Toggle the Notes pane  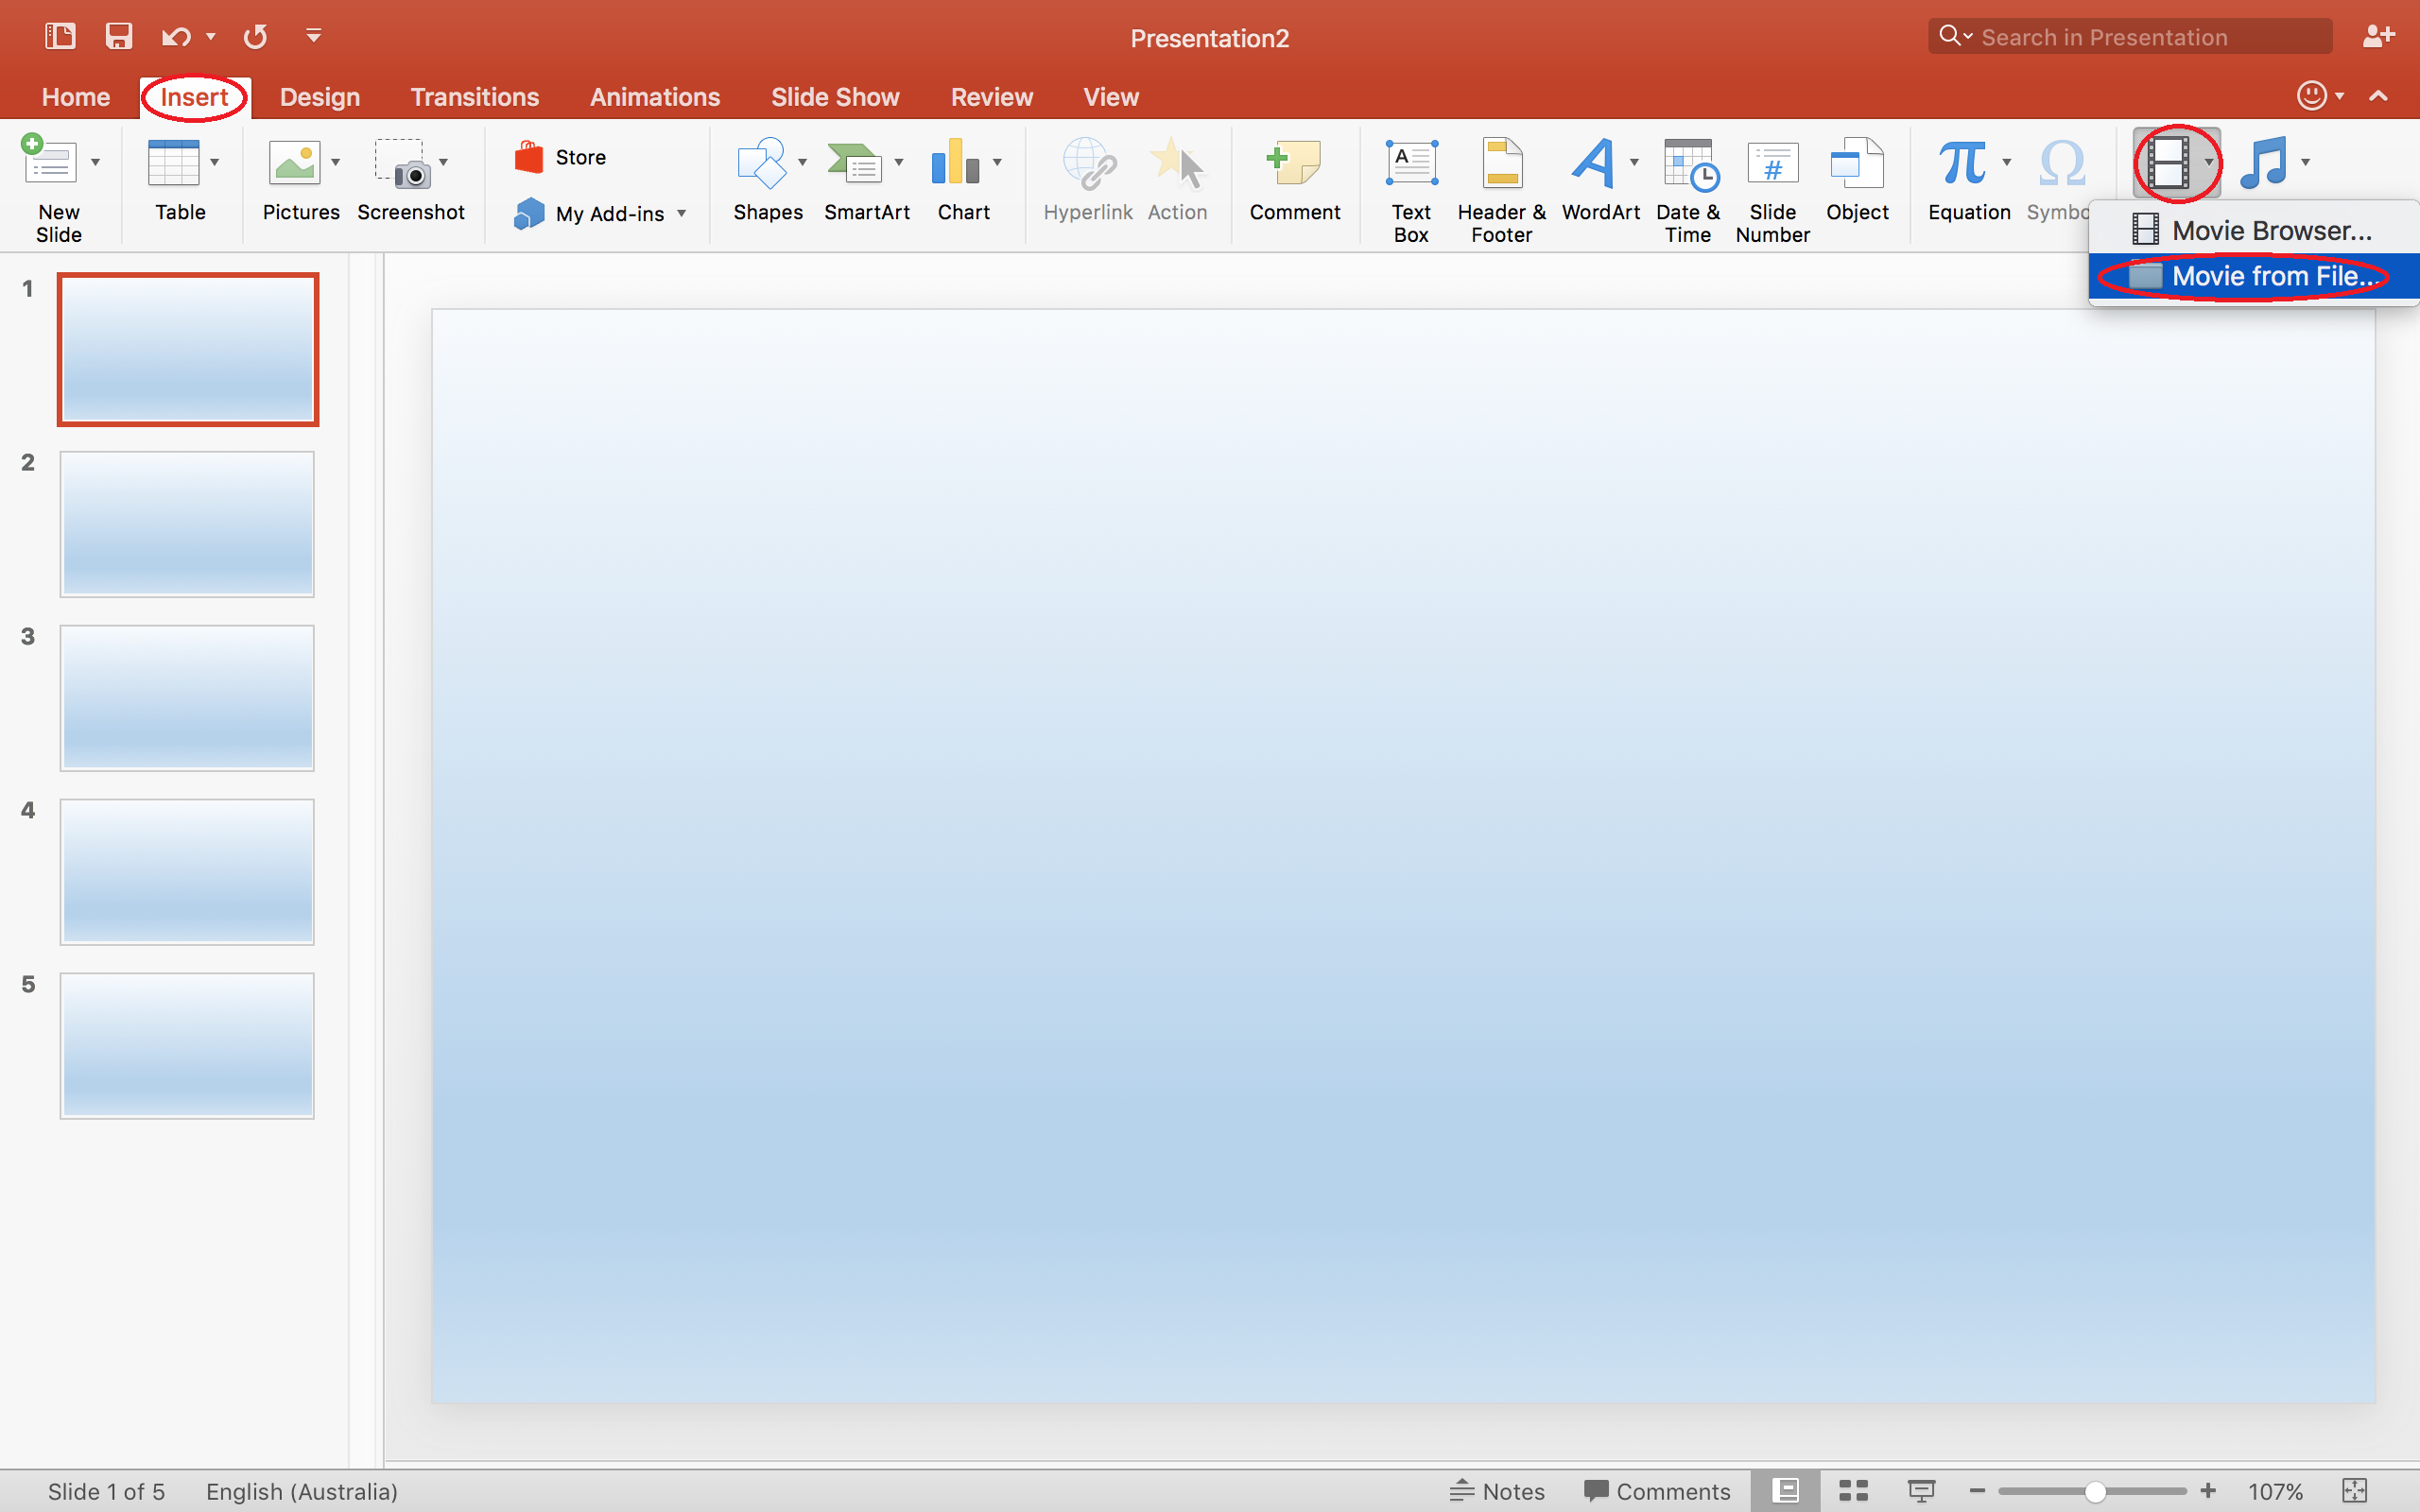click(x=1497, y=1490)
